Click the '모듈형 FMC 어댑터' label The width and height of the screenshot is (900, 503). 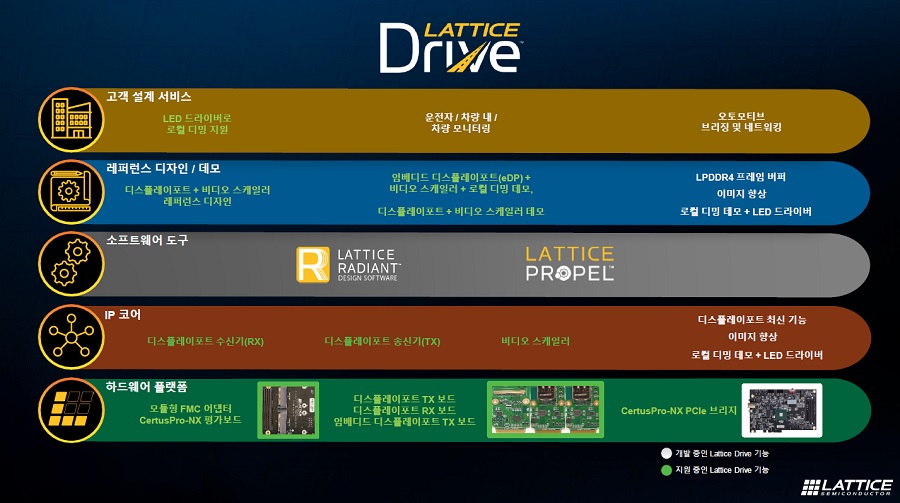[191, 408]
